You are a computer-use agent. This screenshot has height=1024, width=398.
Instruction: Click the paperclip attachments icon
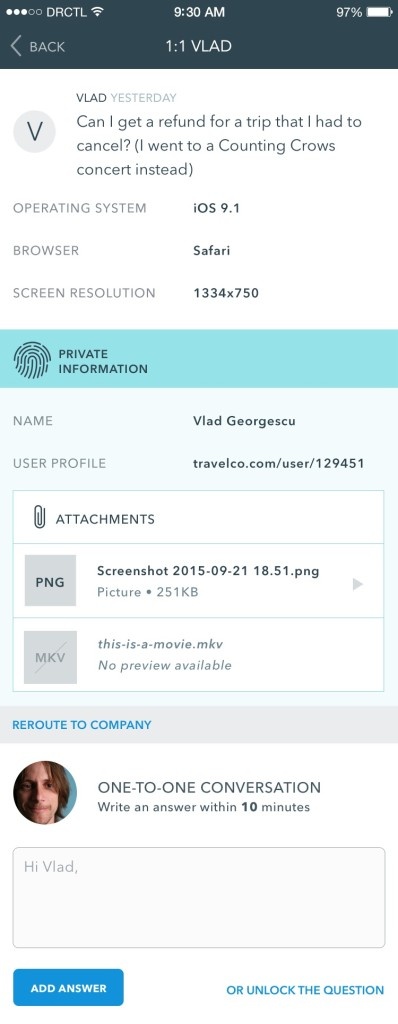(x=39, y=519)
